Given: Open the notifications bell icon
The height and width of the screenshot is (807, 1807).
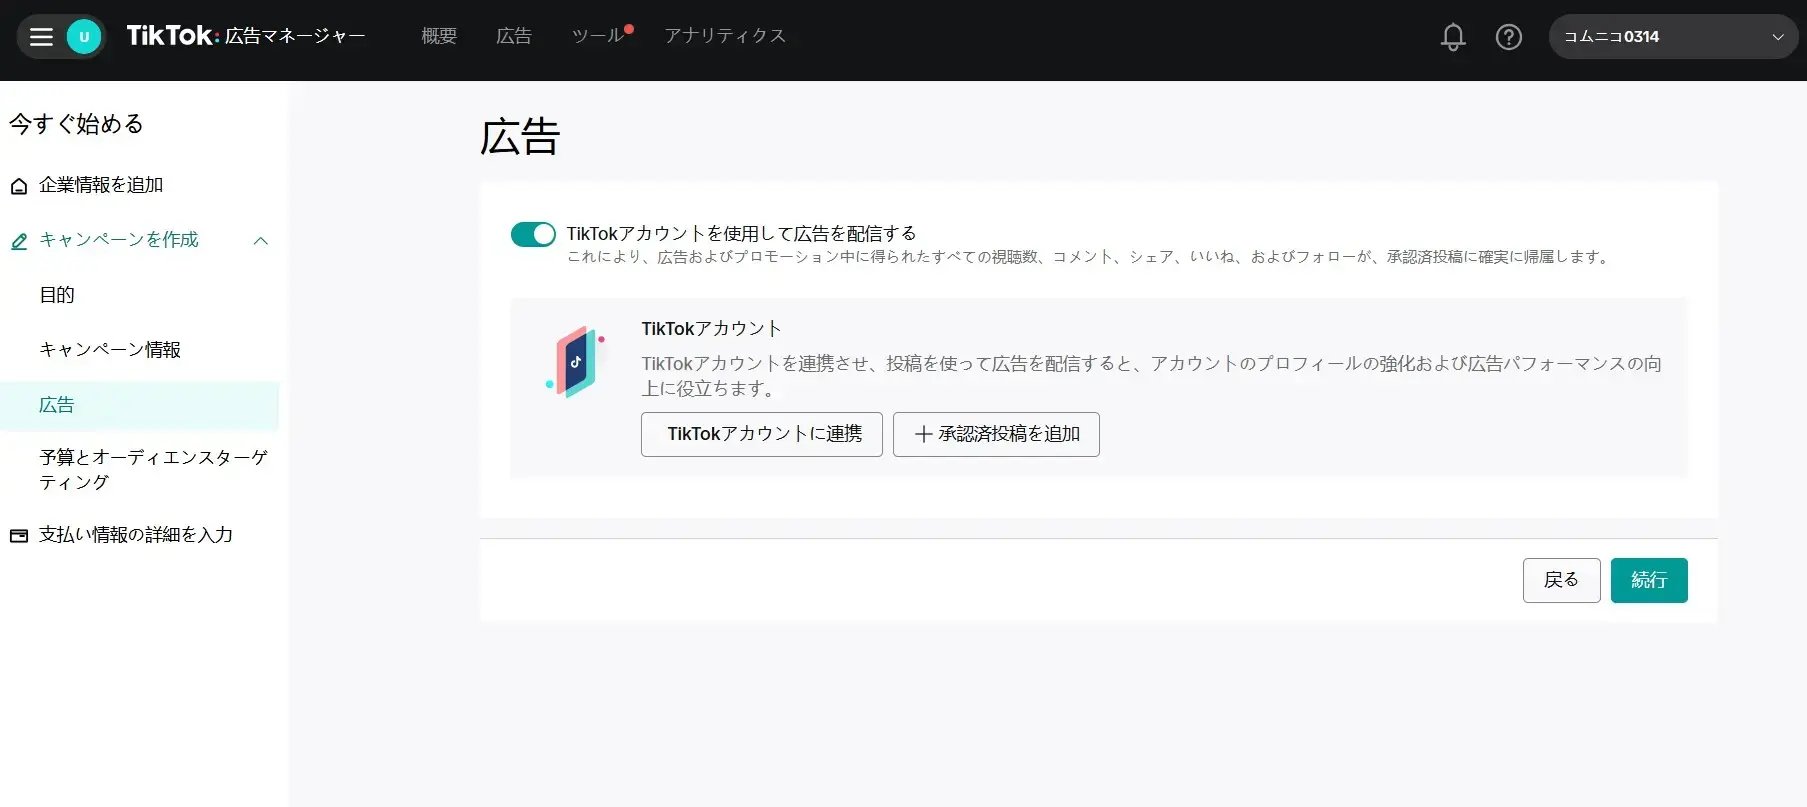Looking at the screenshot, I should pos(1453,37).
